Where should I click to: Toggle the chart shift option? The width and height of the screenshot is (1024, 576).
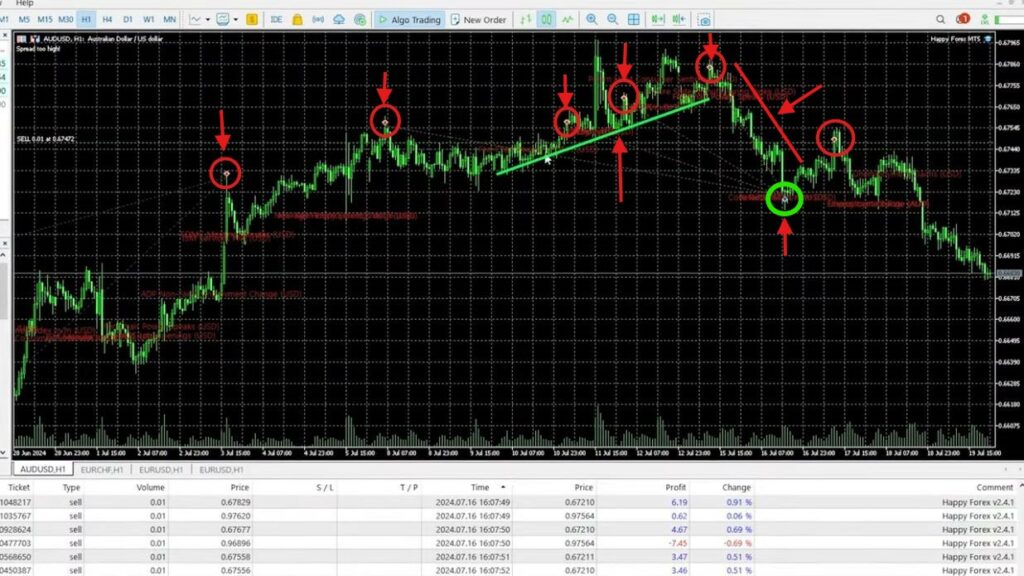tap(677, 18)
